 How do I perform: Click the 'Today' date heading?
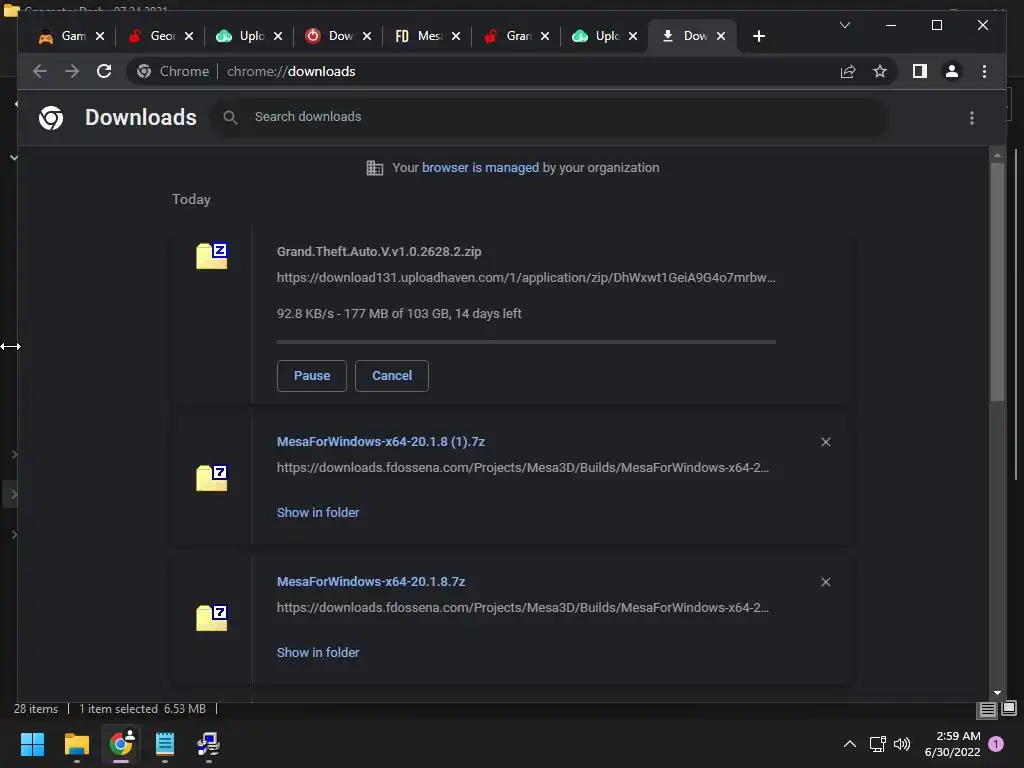pyautogui.click(x=191, y=199)
